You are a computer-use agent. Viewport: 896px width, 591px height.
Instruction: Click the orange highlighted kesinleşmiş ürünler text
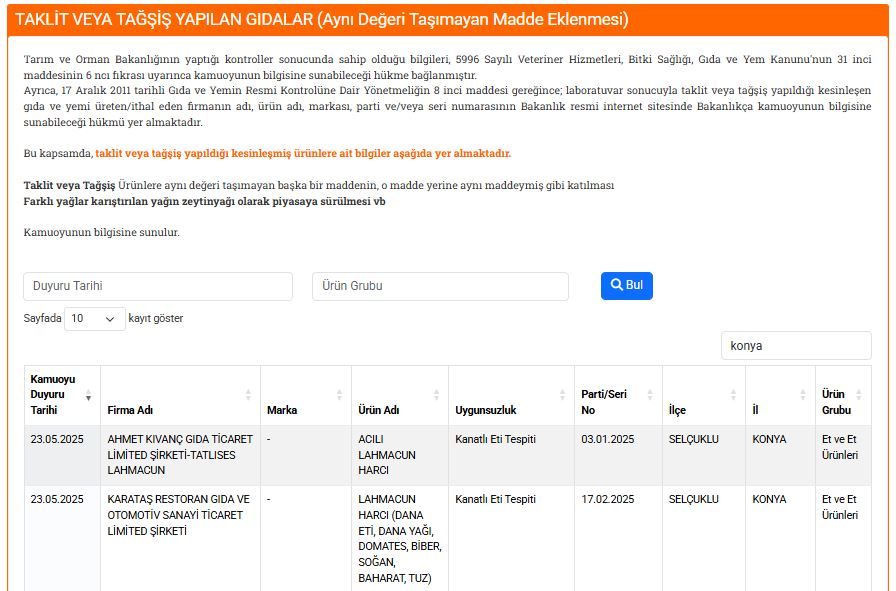[x=303, y=153]
